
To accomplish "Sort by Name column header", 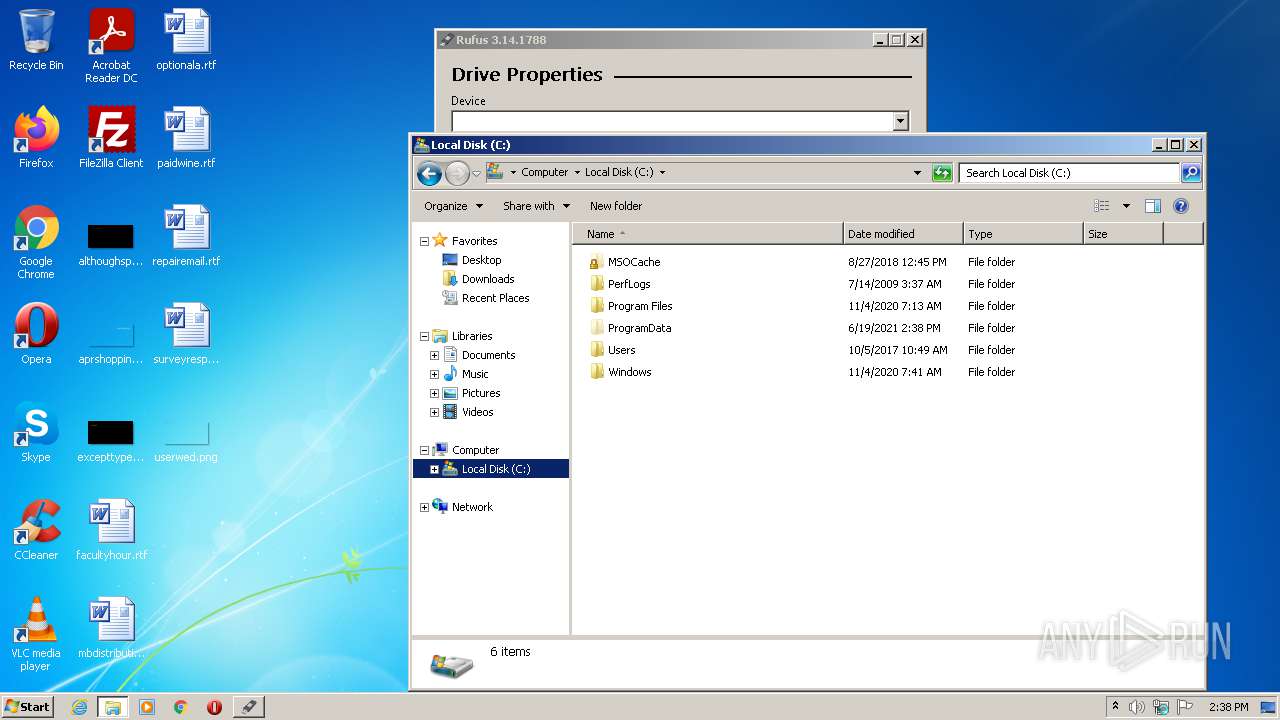I will 708,234.
